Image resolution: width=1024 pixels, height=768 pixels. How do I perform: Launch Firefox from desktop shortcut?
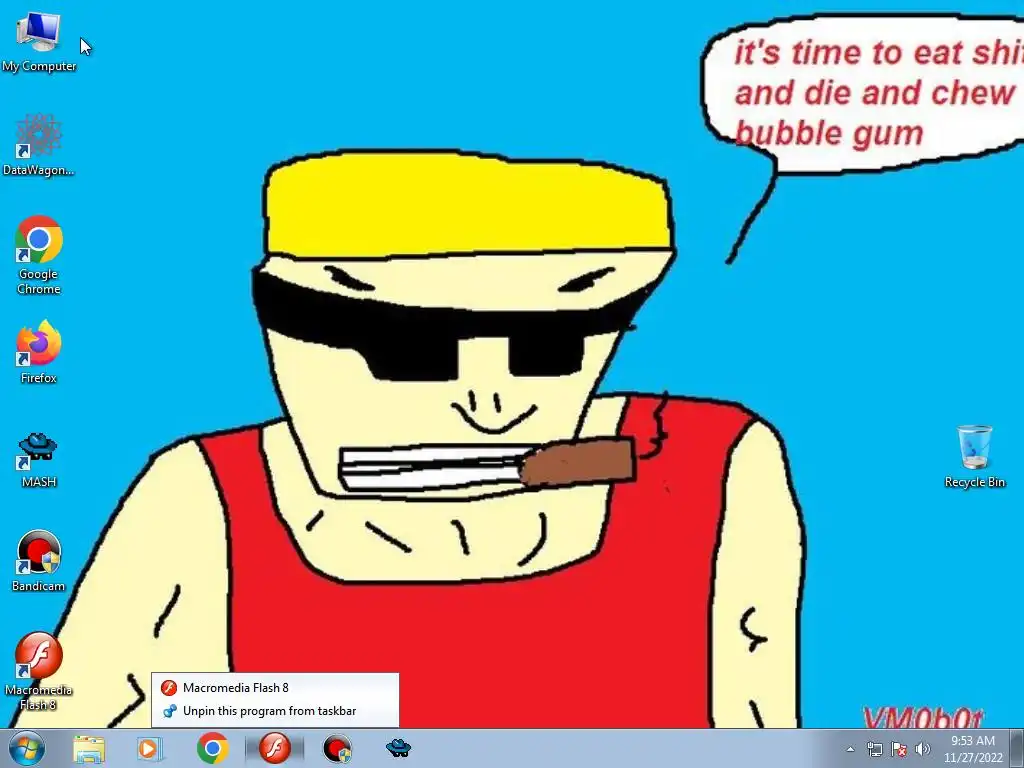click(39, 351)
